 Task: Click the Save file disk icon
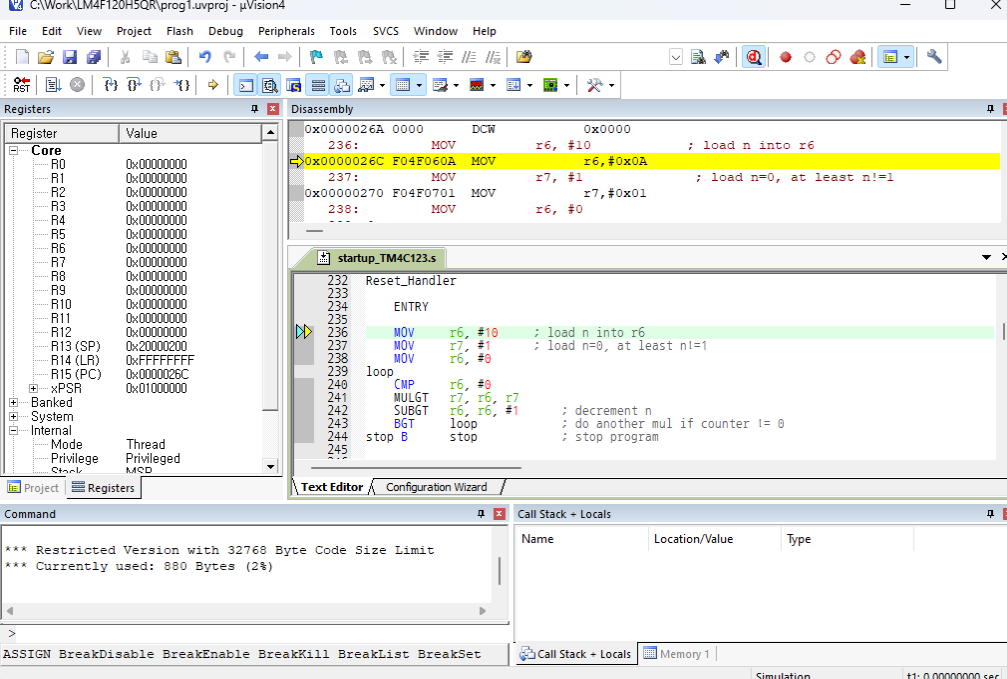click(x=70, y=57)
